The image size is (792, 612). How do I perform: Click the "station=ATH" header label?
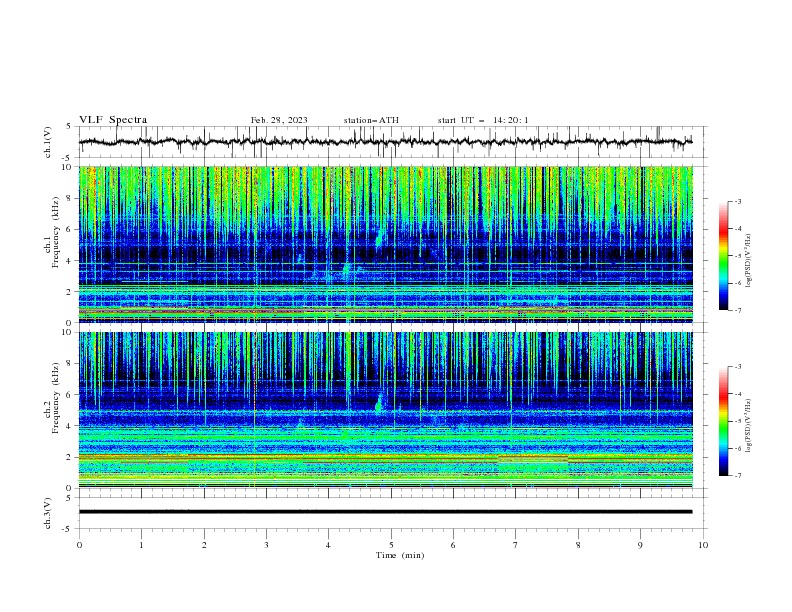tap(371, 120)
